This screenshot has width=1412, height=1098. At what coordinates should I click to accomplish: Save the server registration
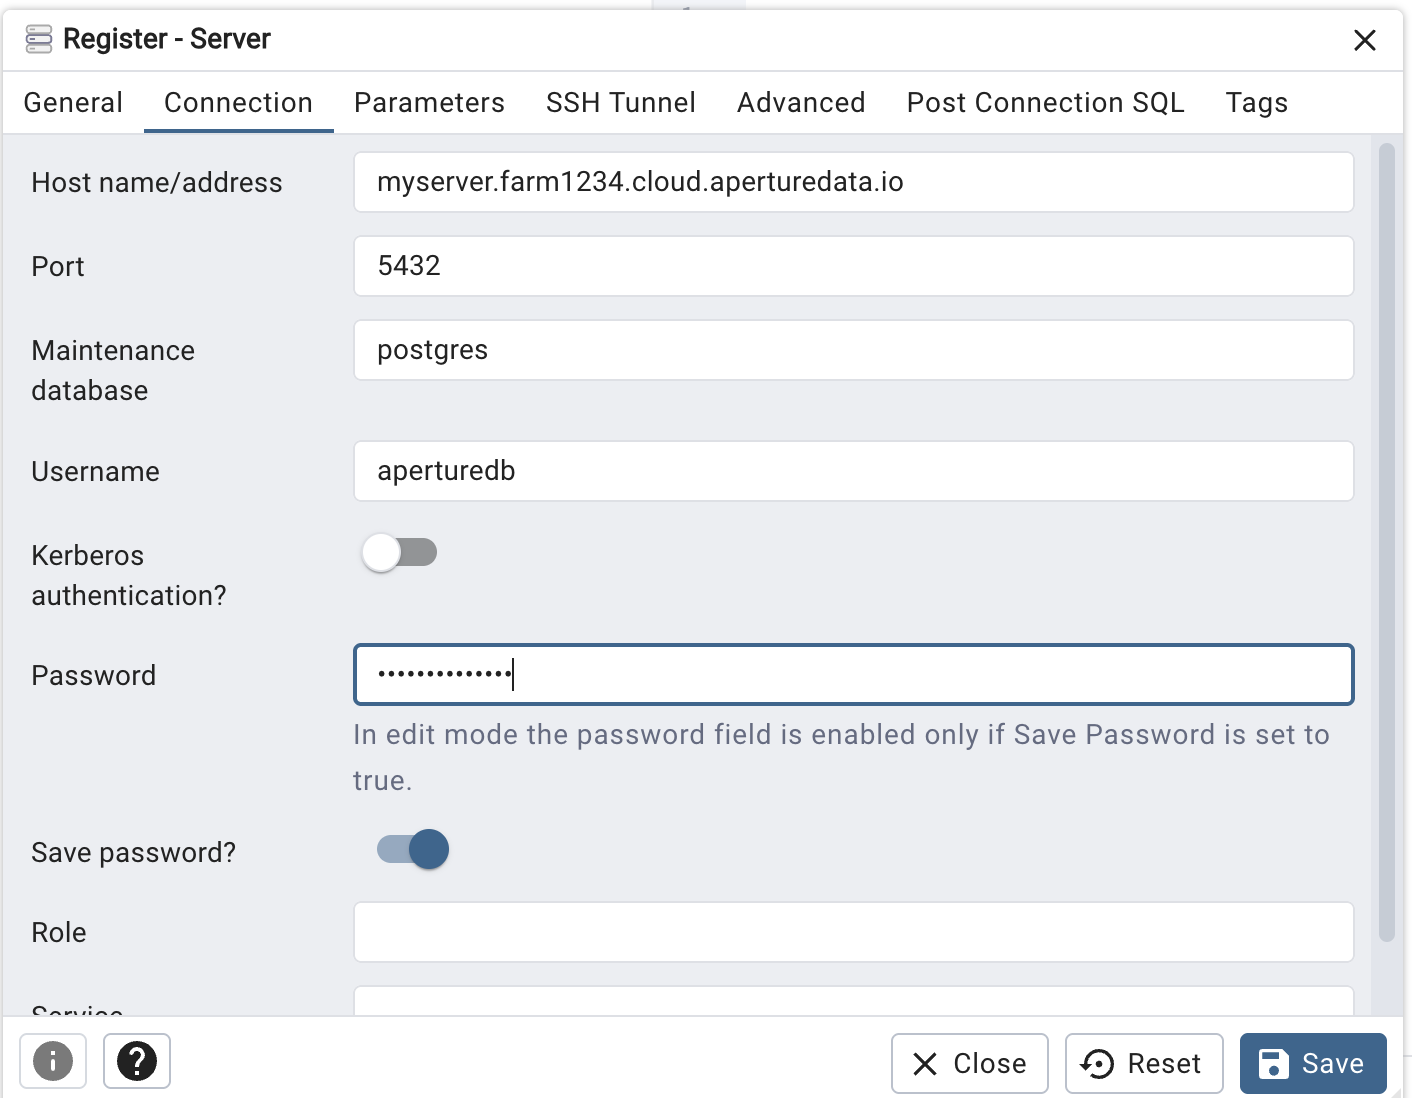[1313, 1063]
